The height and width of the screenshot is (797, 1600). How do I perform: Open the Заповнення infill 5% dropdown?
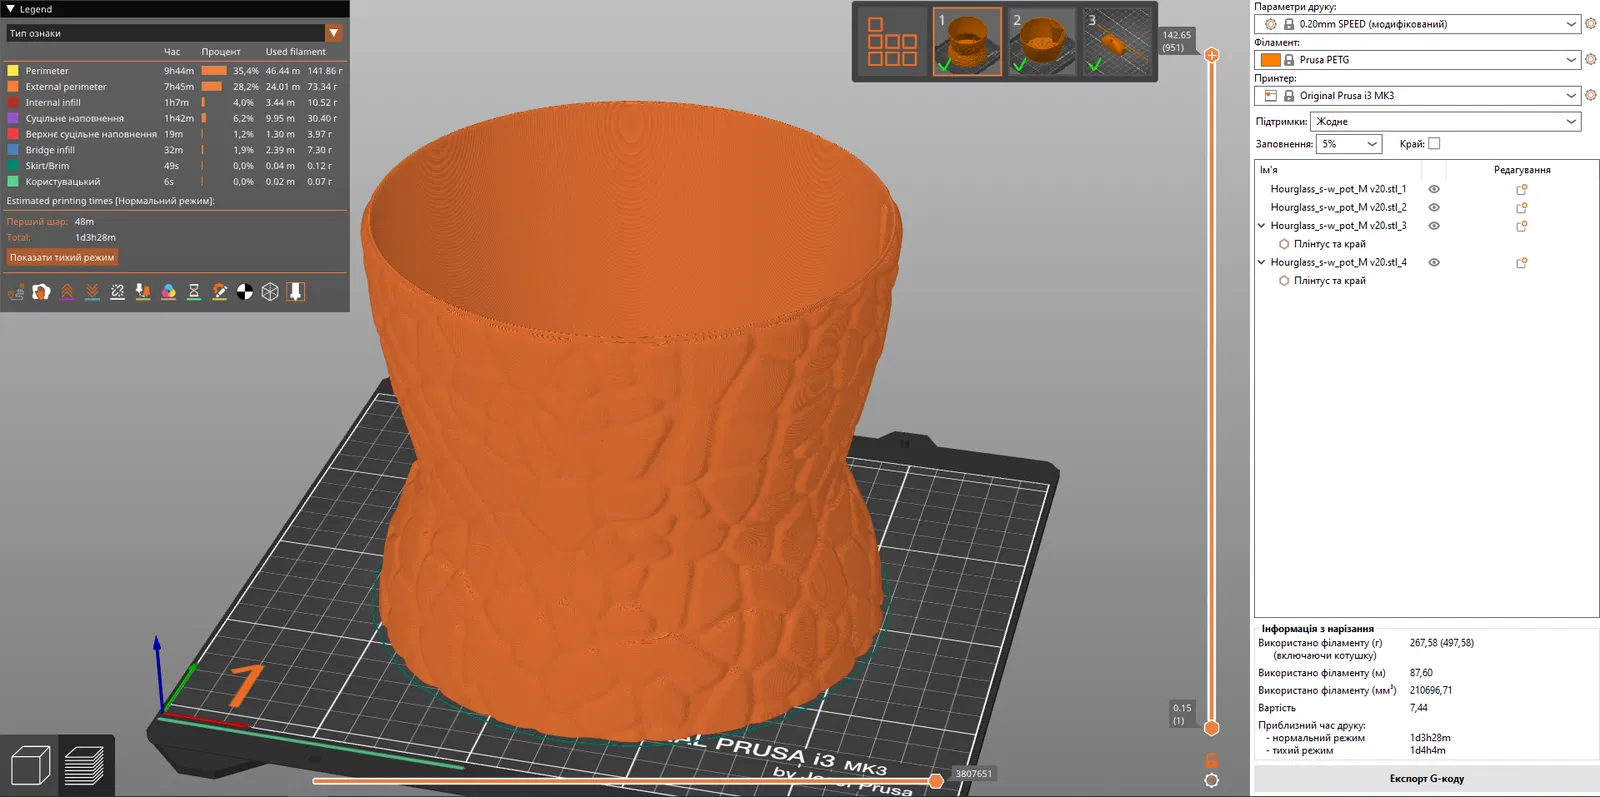tap(1349, 144)
